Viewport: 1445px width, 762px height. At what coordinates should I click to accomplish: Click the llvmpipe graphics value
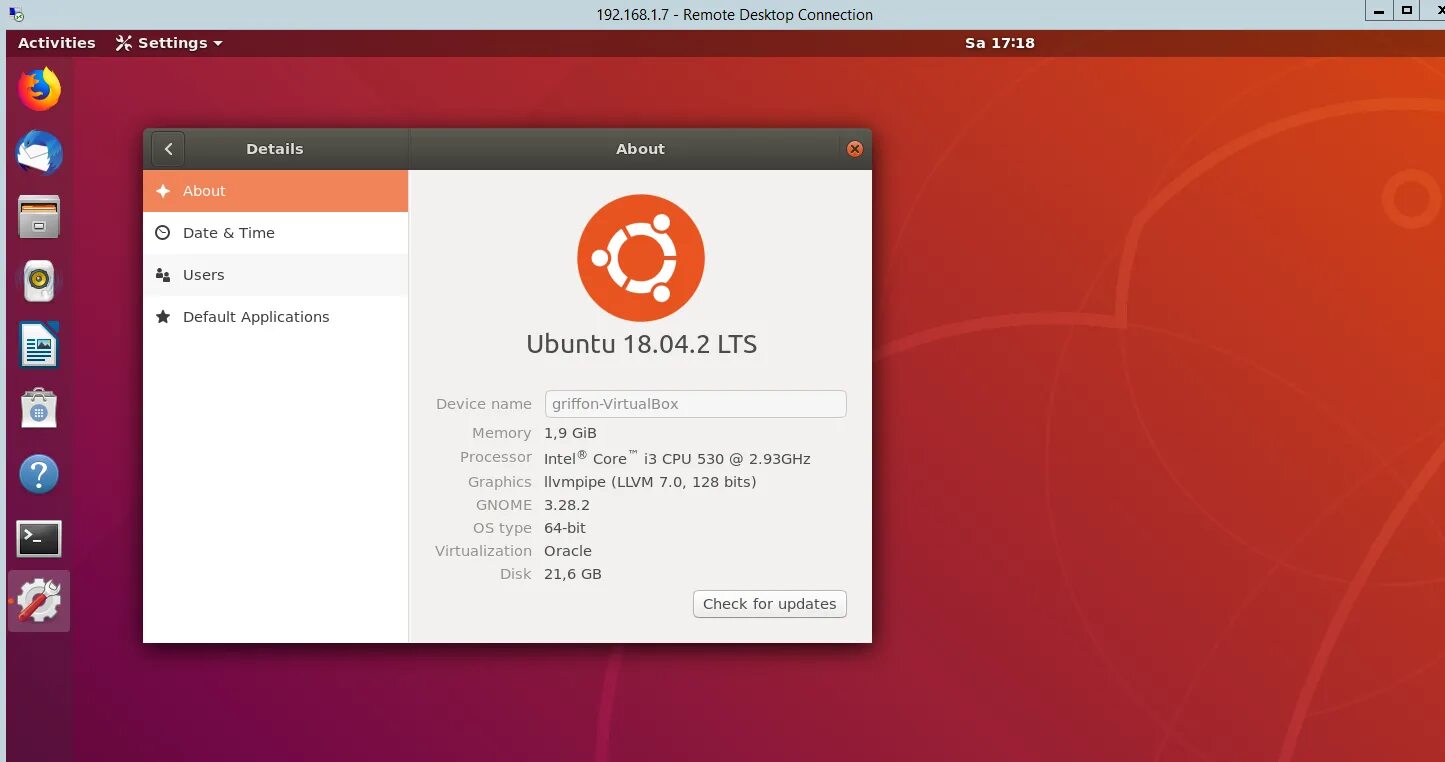tap(650, 482)
